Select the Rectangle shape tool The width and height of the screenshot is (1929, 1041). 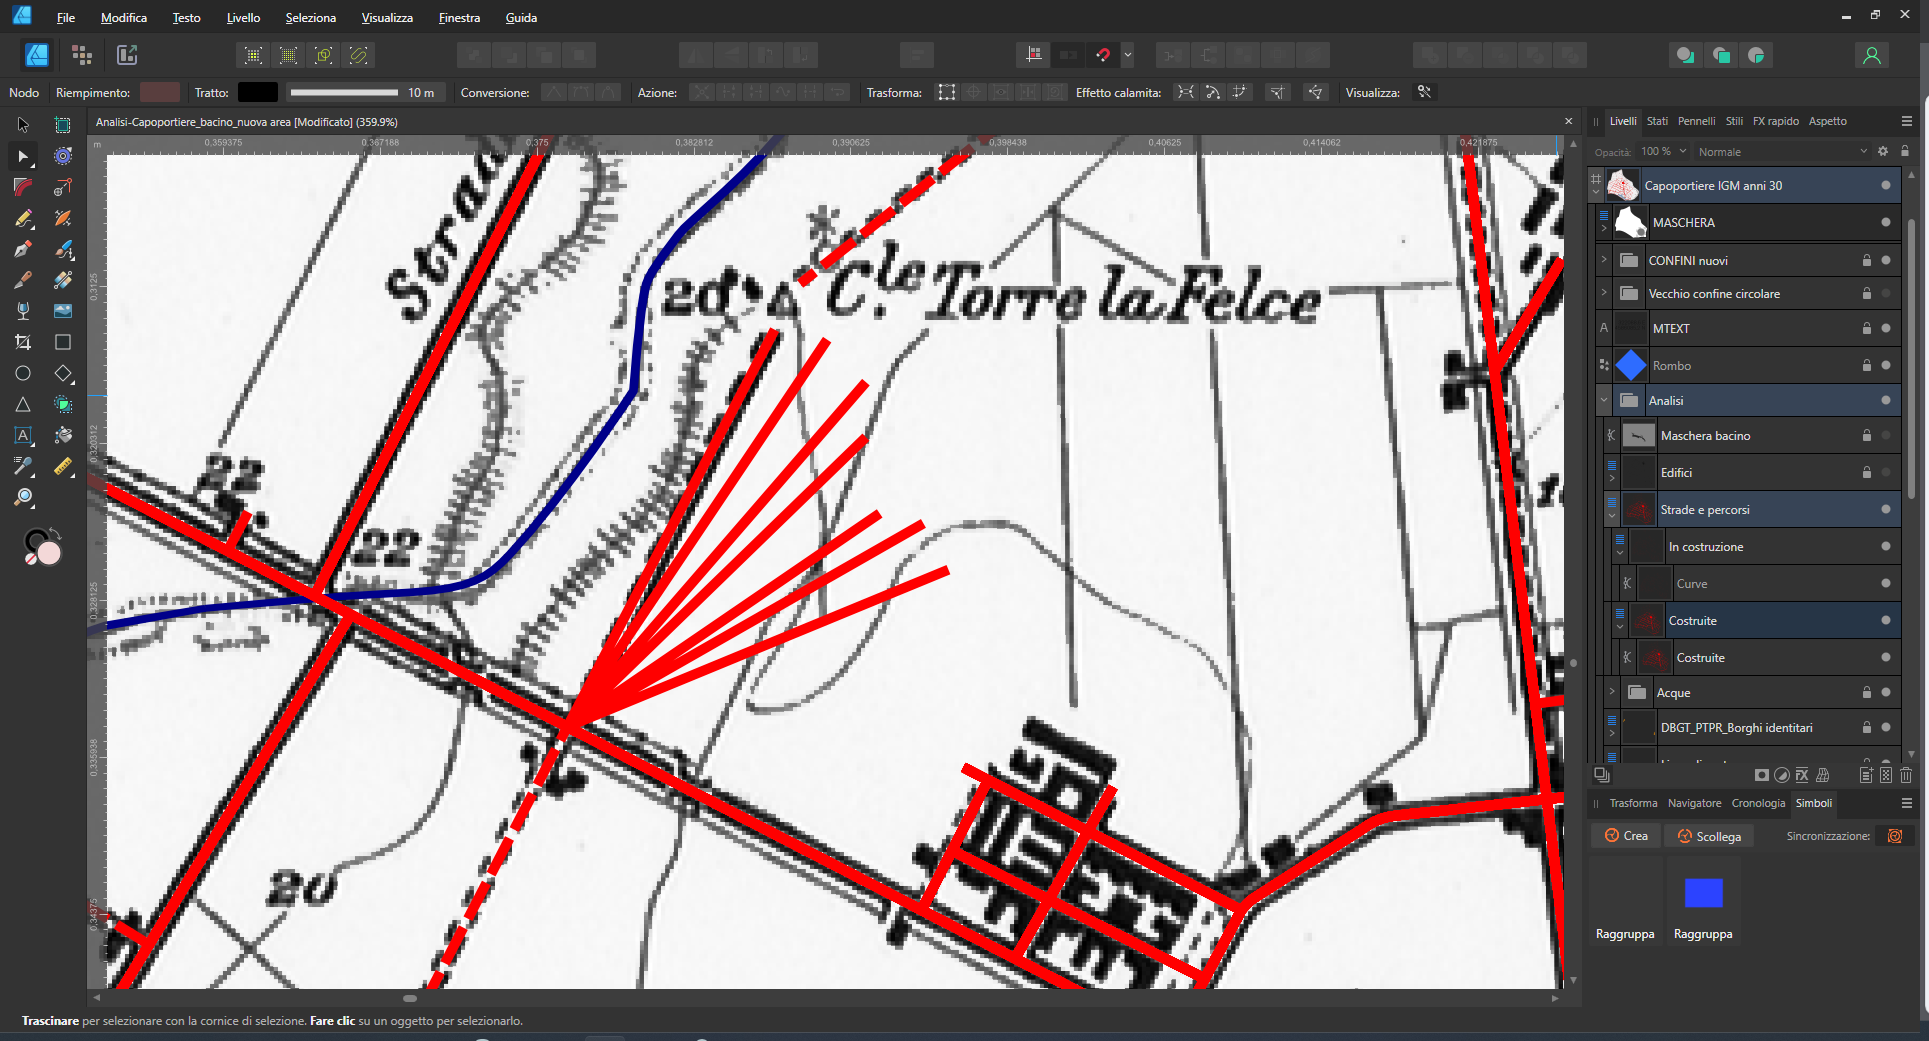pyautogui.click(x=63, y=342)
